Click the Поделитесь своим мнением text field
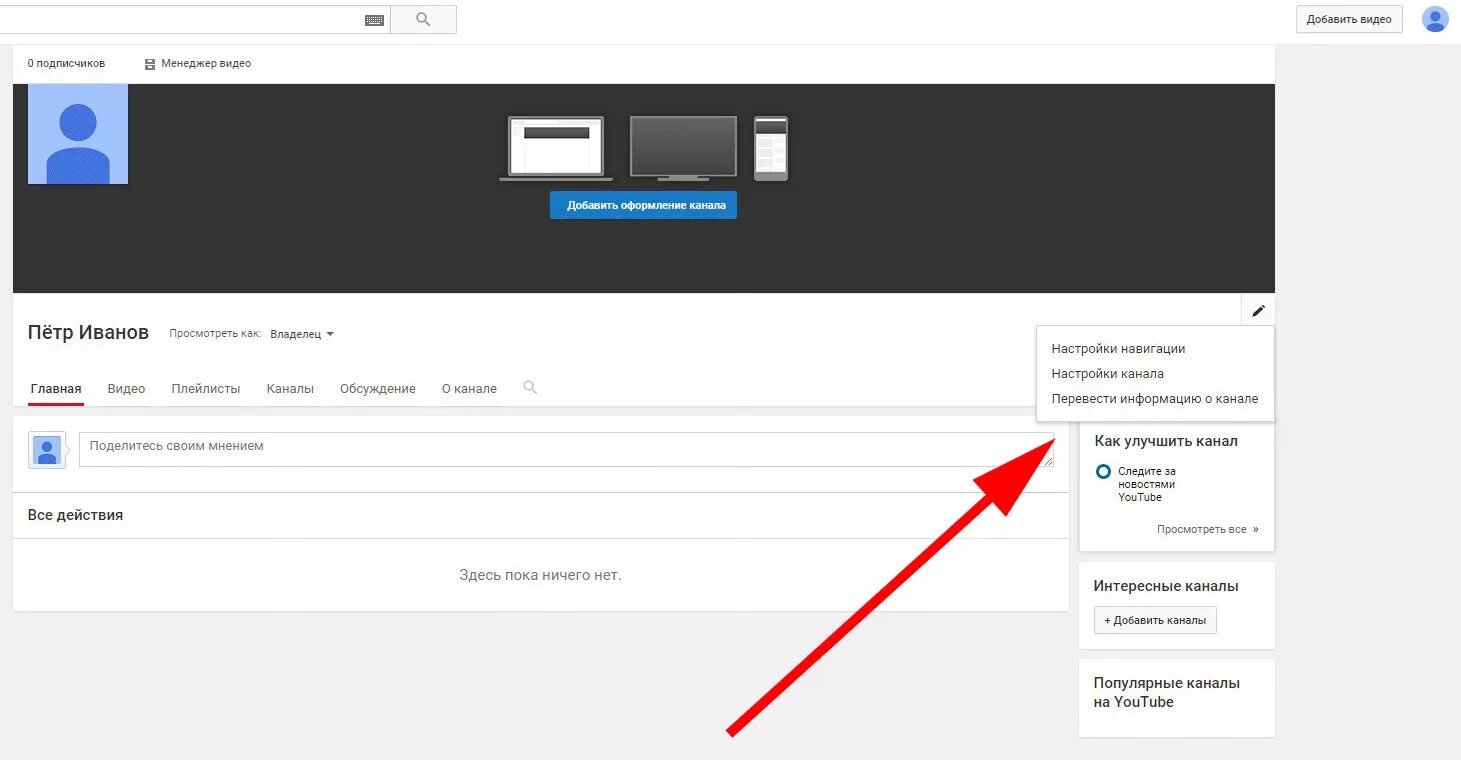 [x=566, y=449]
